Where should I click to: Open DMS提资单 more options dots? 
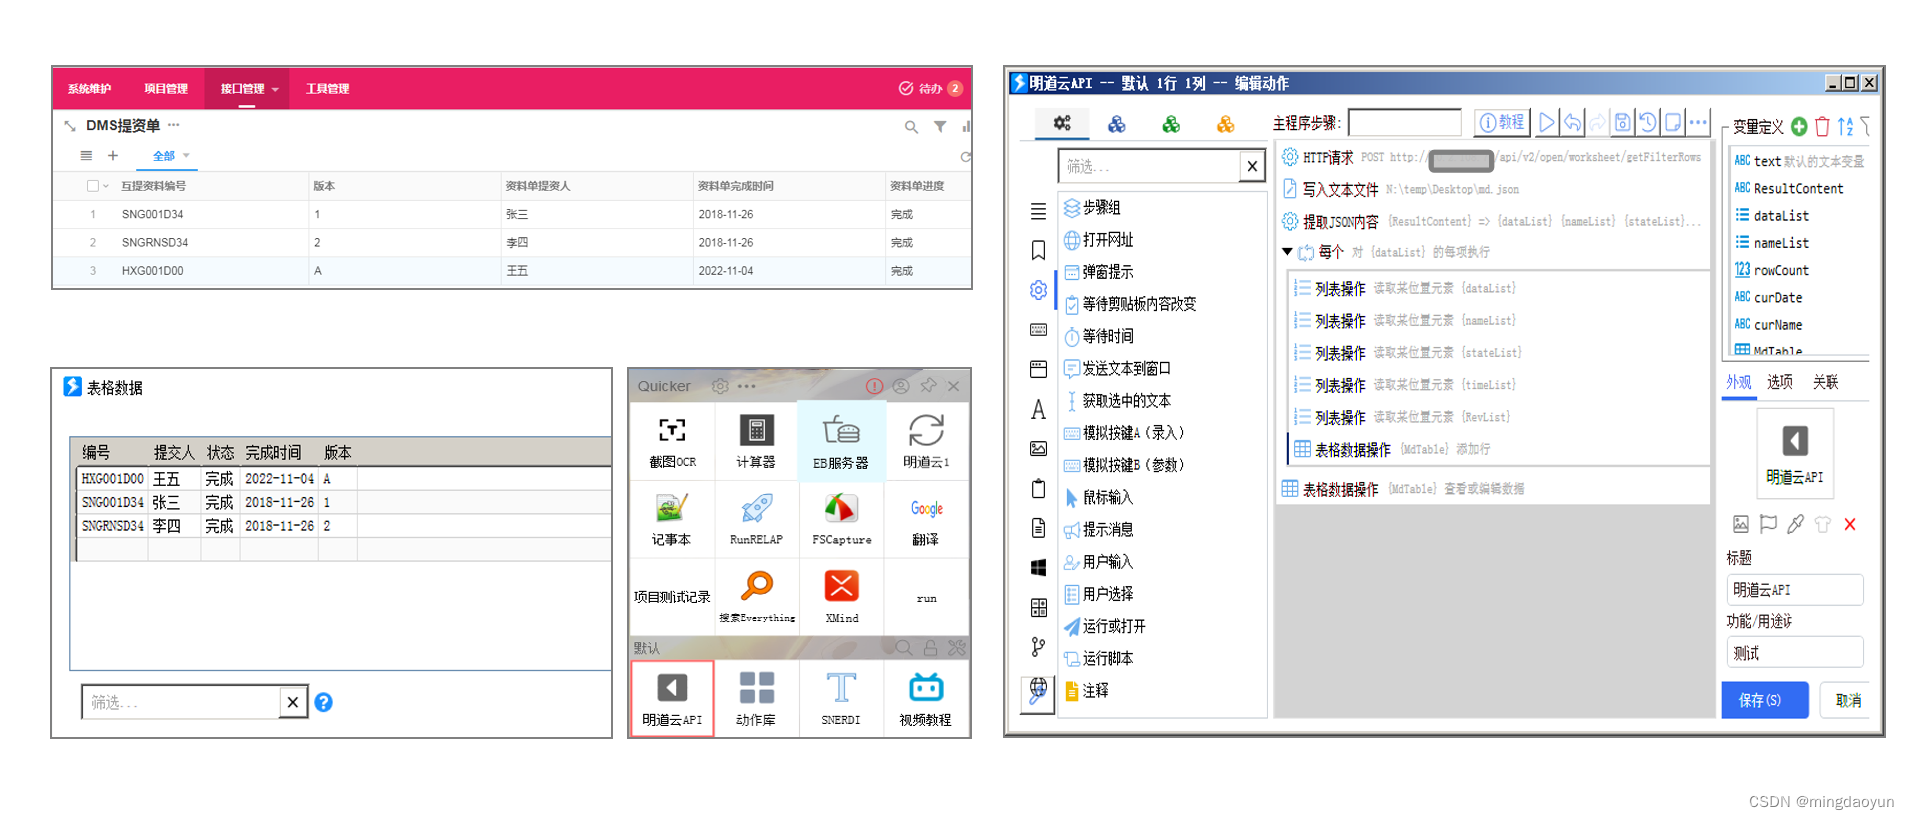pos(174,125)
